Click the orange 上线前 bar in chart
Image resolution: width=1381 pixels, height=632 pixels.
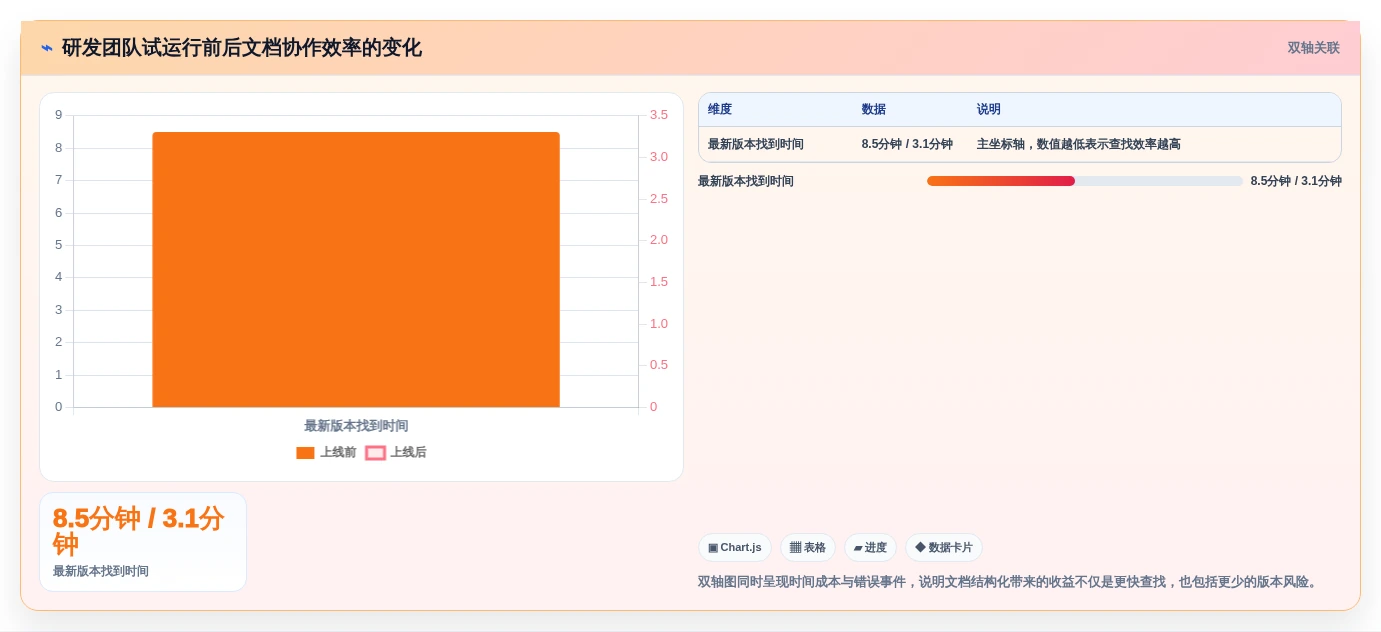click(356, 269)
